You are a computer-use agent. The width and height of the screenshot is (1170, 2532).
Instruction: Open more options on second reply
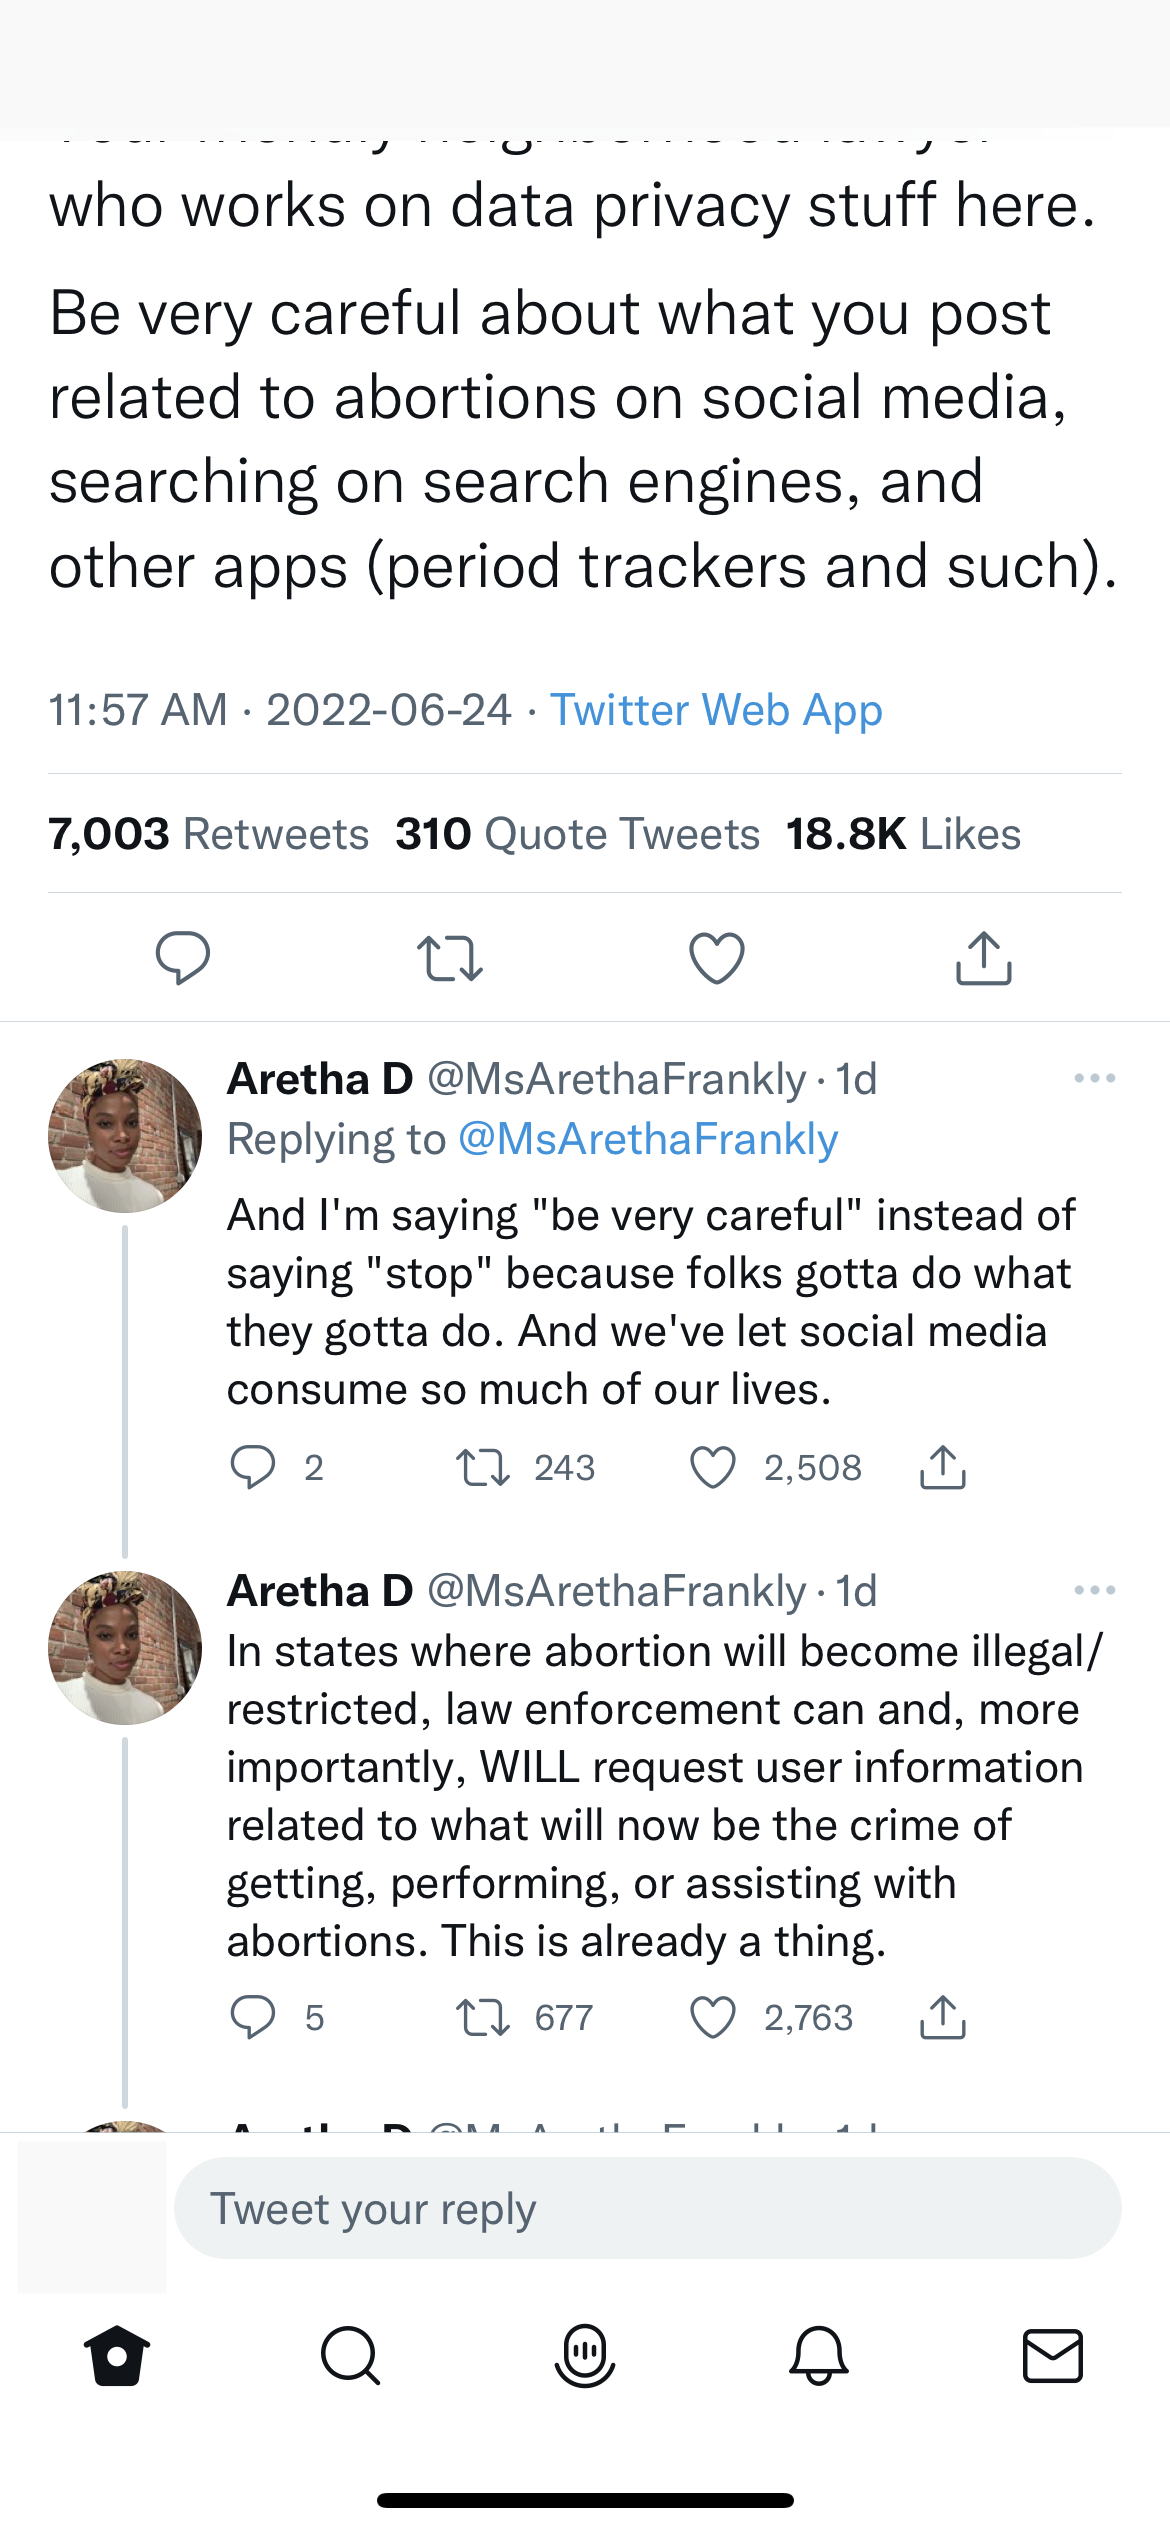1094,1590
